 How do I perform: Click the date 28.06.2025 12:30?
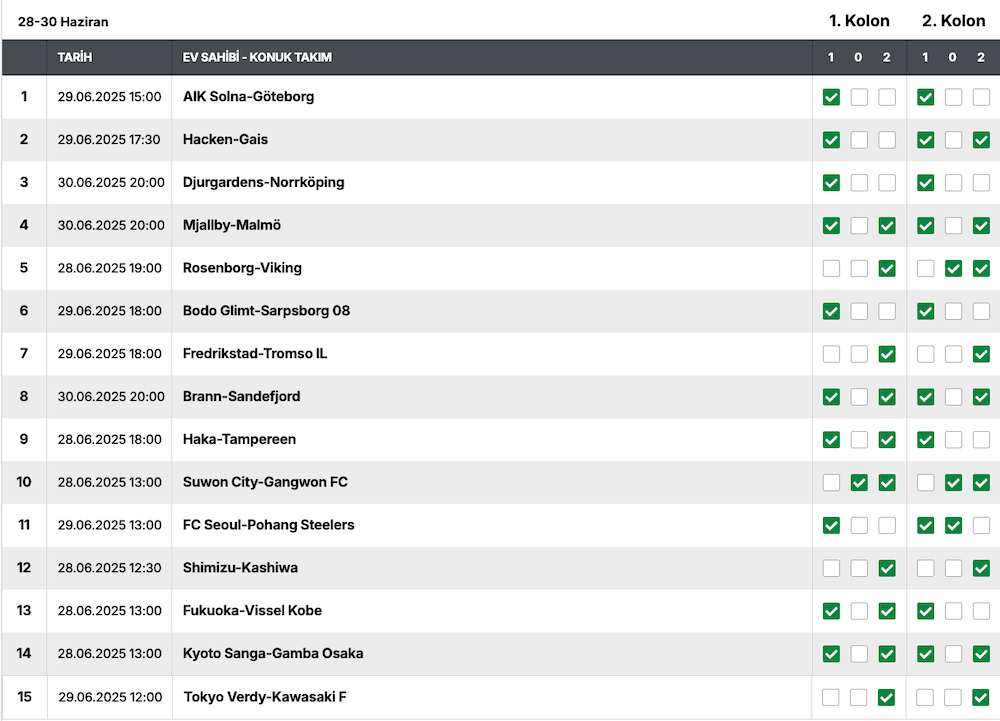point(110,568)
